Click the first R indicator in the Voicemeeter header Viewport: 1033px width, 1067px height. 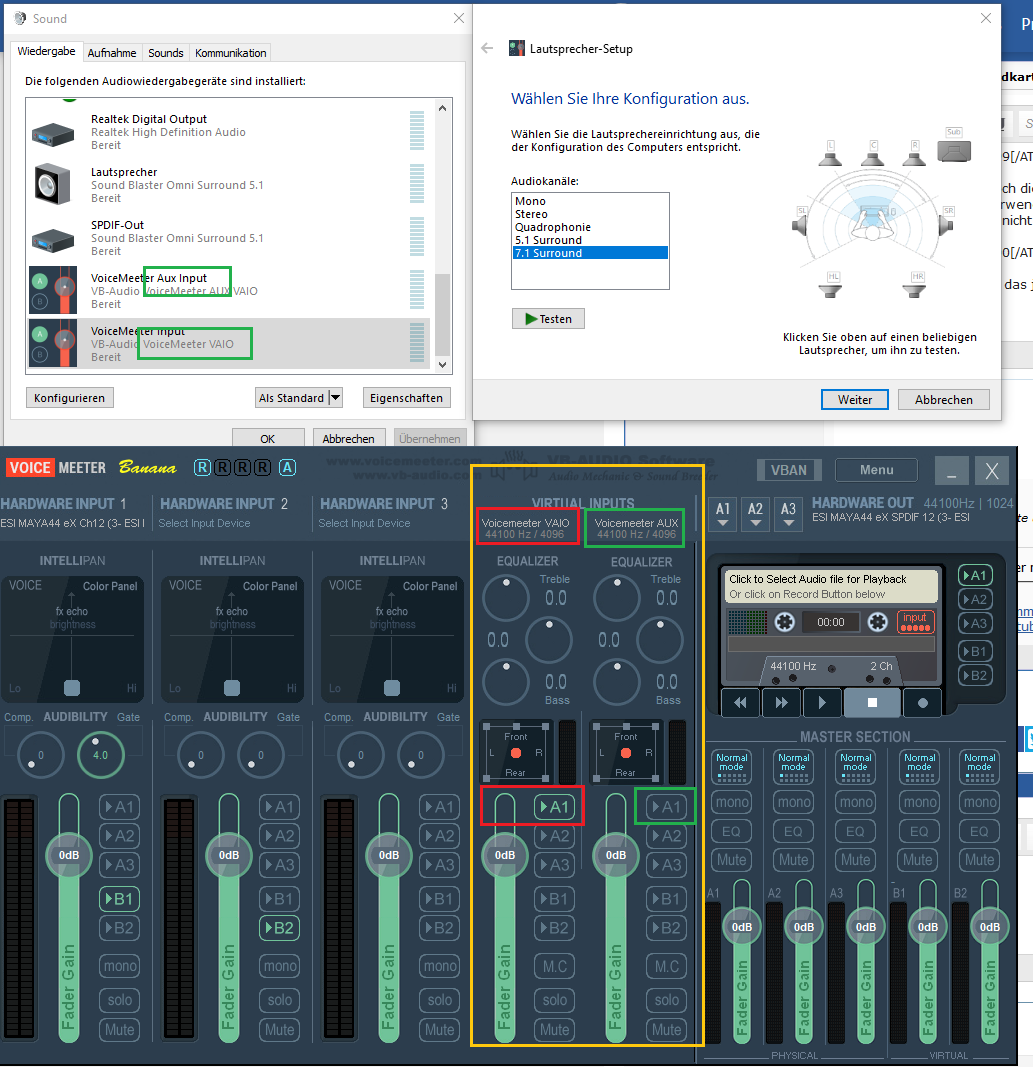201,467
